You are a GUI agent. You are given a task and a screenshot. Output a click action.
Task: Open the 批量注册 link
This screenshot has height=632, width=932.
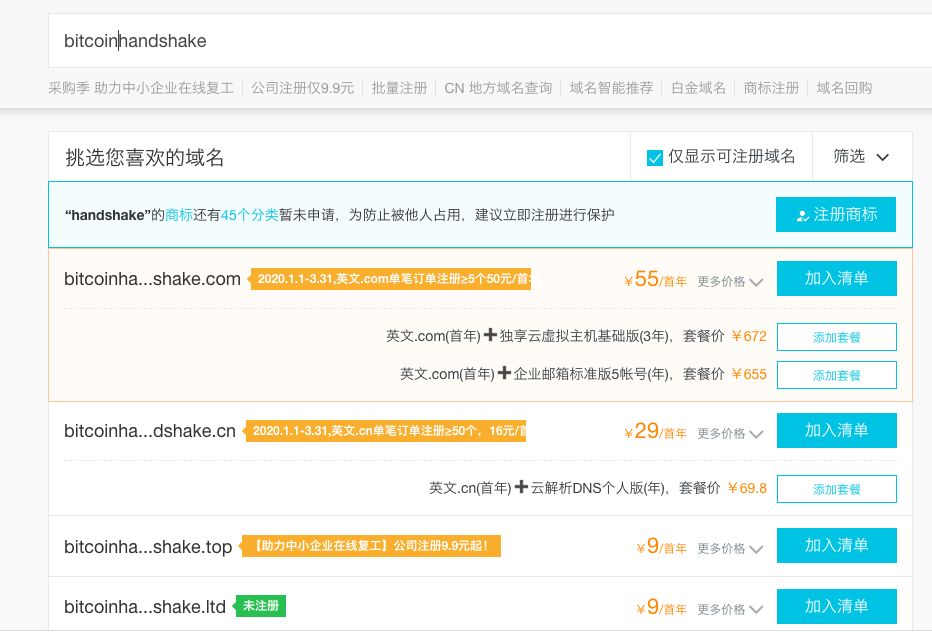399,88
